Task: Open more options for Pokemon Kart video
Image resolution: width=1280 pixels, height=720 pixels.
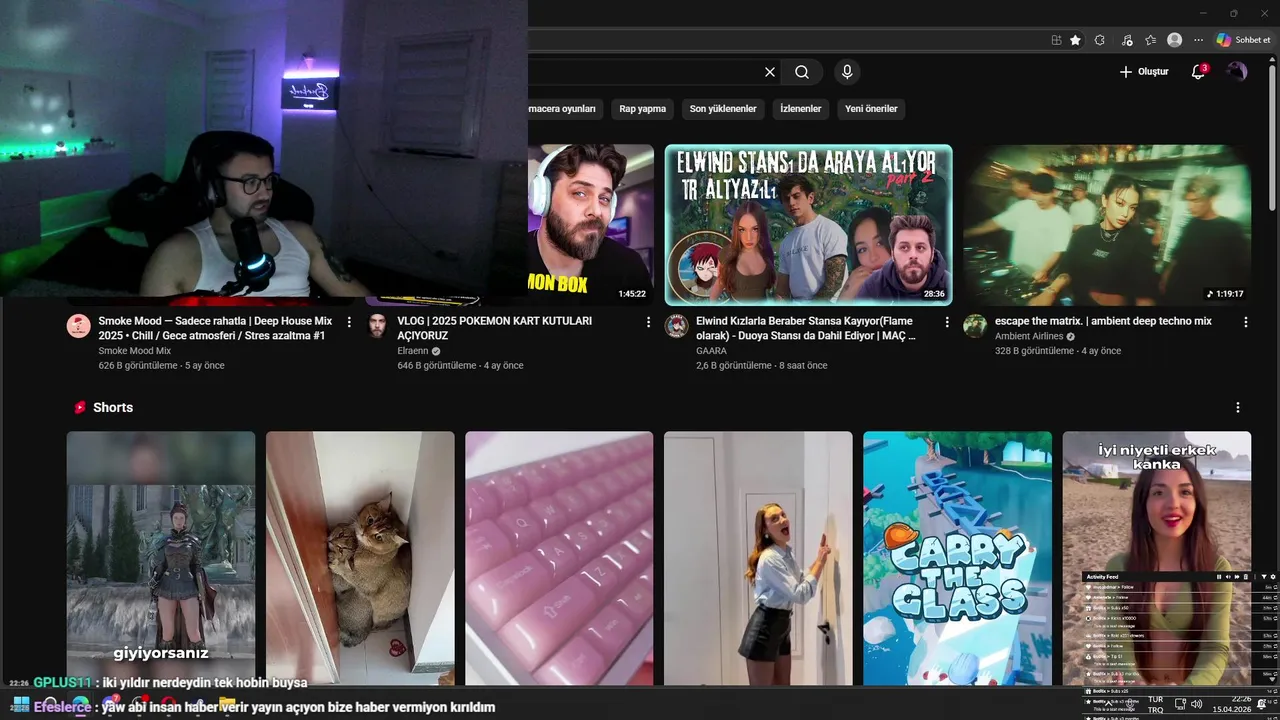Action: [x=648, y=322]
